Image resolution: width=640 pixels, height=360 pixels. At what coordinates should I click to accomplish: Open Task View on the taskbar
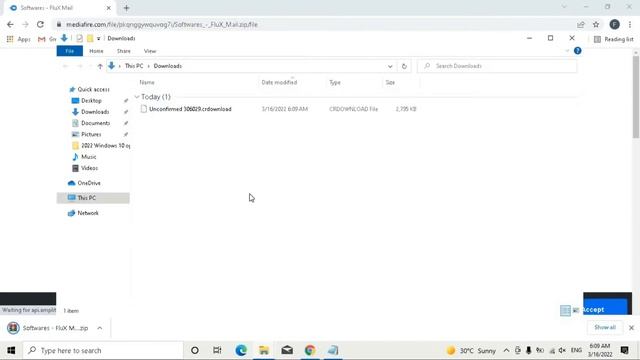(217, 350)
